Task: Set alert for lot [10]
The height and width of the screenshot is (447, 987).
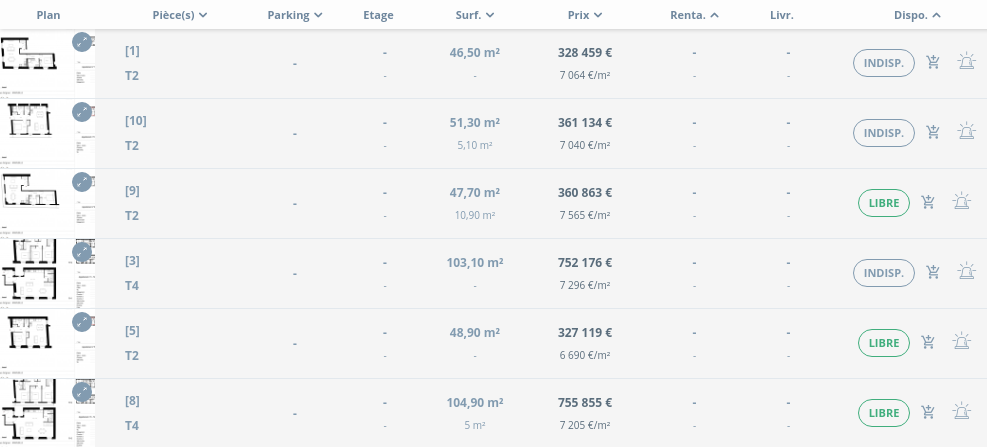Action: [x=966, y=132]
